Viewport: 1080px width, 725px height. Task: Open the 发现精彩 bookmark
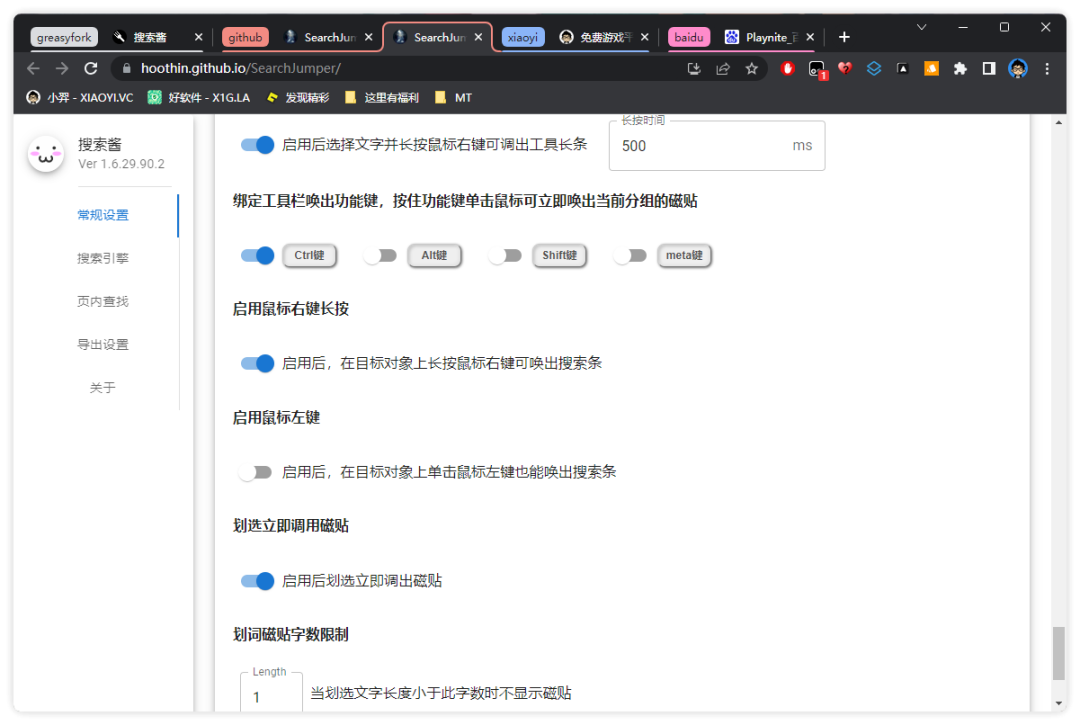[x=298, y=98]
